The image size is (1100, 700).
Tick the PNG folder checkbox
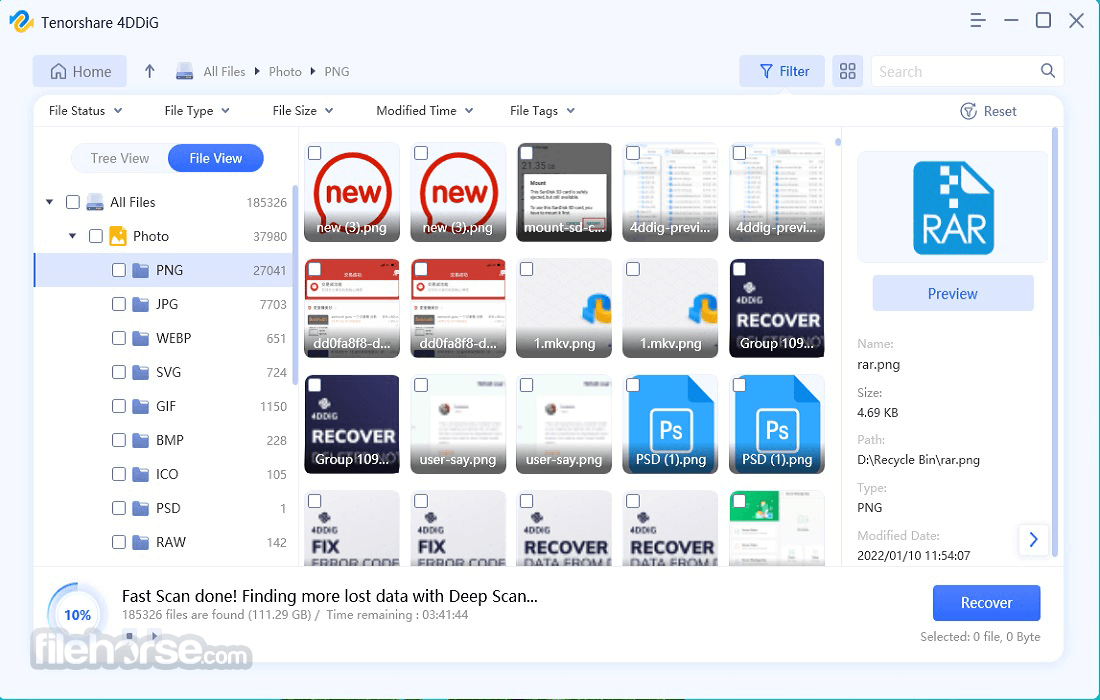click(119, 270)
